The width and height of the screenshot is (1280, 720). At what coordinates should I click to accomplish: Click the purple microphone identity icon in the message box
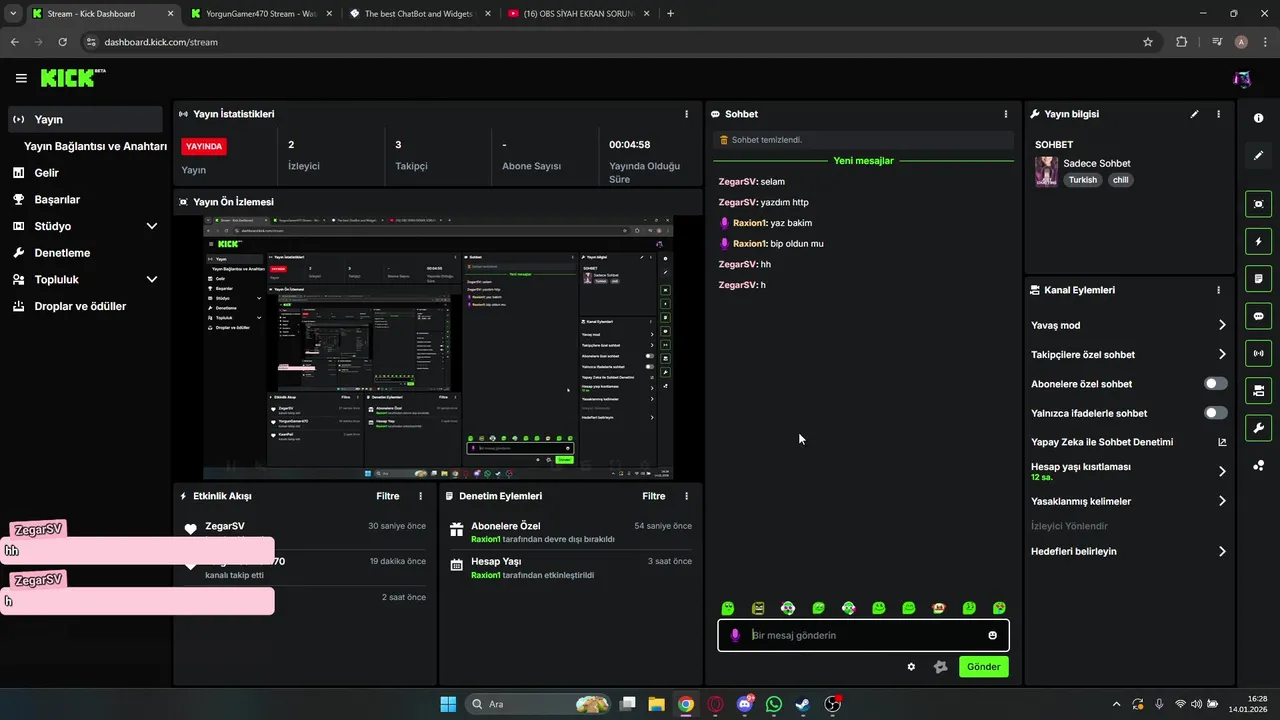(x=735, y=635)
